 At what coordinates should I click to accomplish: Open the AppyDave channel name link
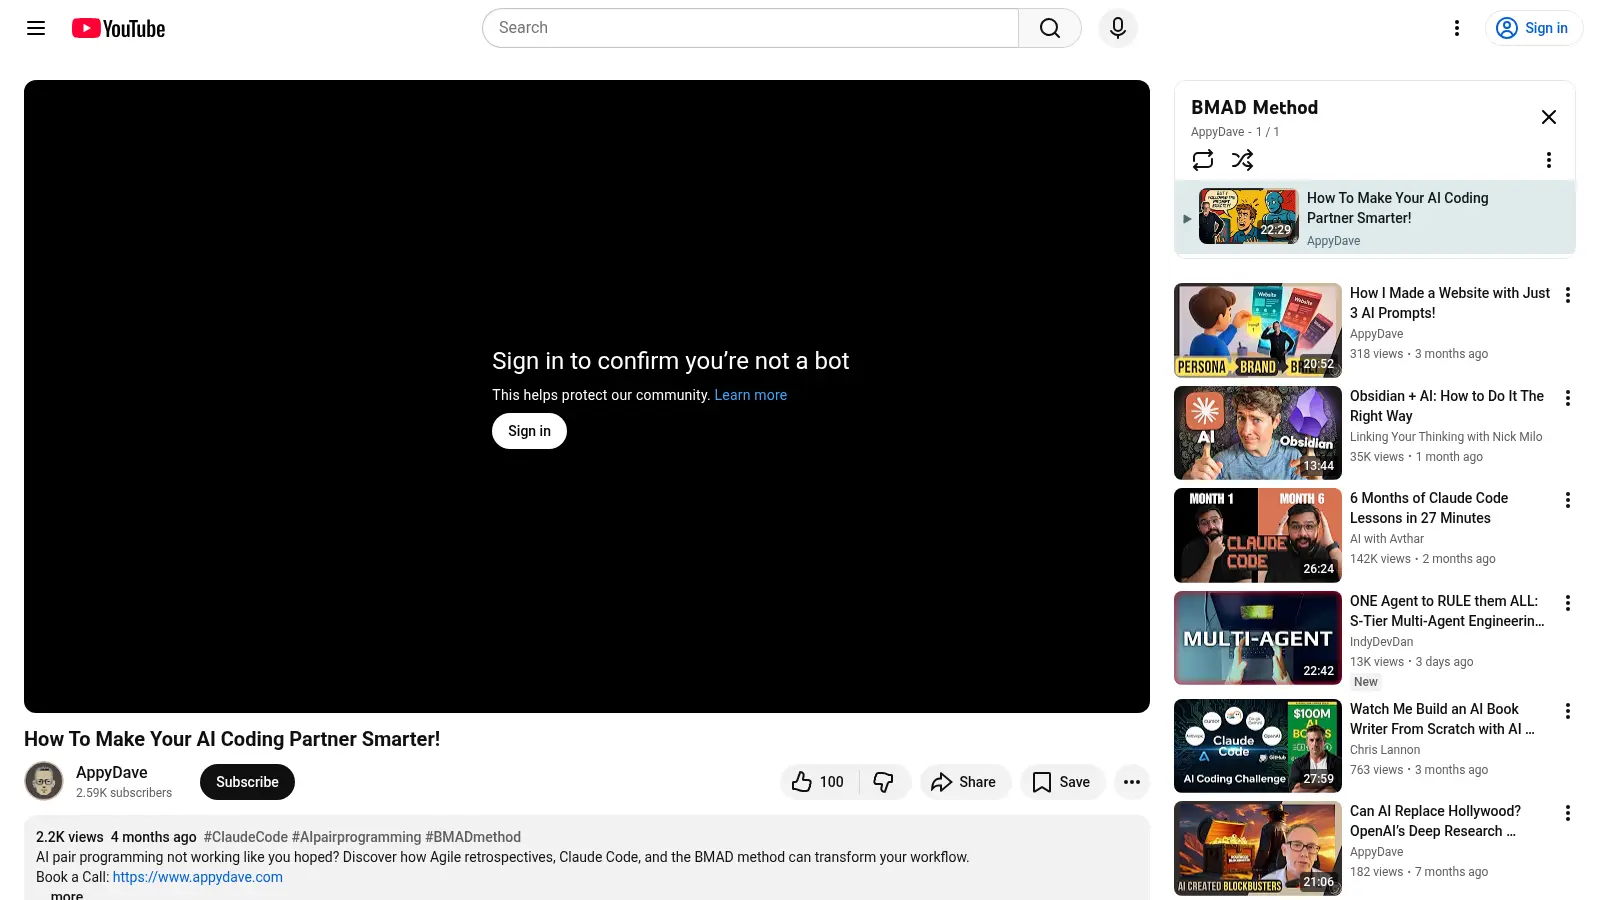[x=112, y=772]
